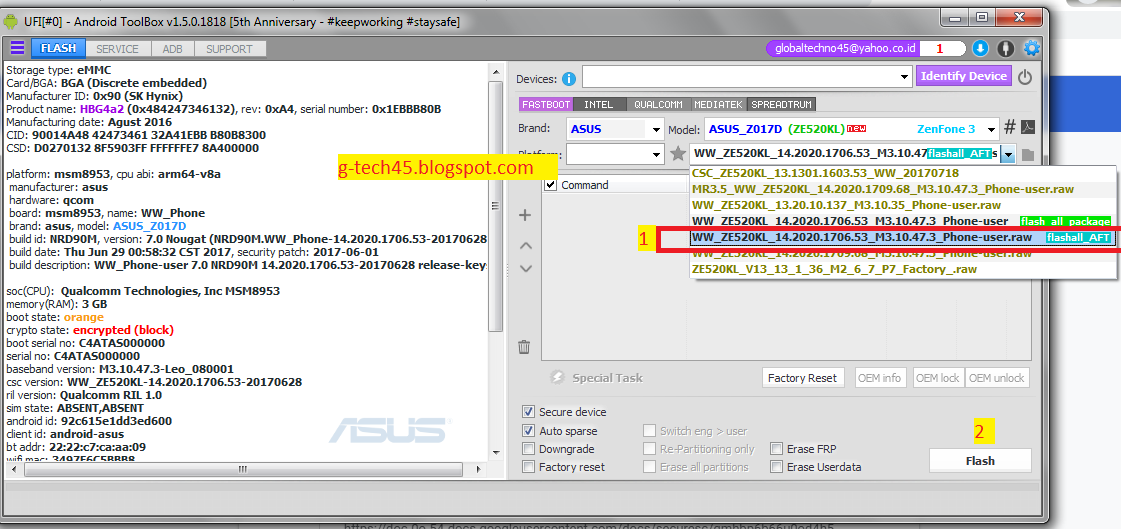1121x529 pixels.
Task: Select the FASTBOOT mode tab
Action: click(x=546, y=104)
